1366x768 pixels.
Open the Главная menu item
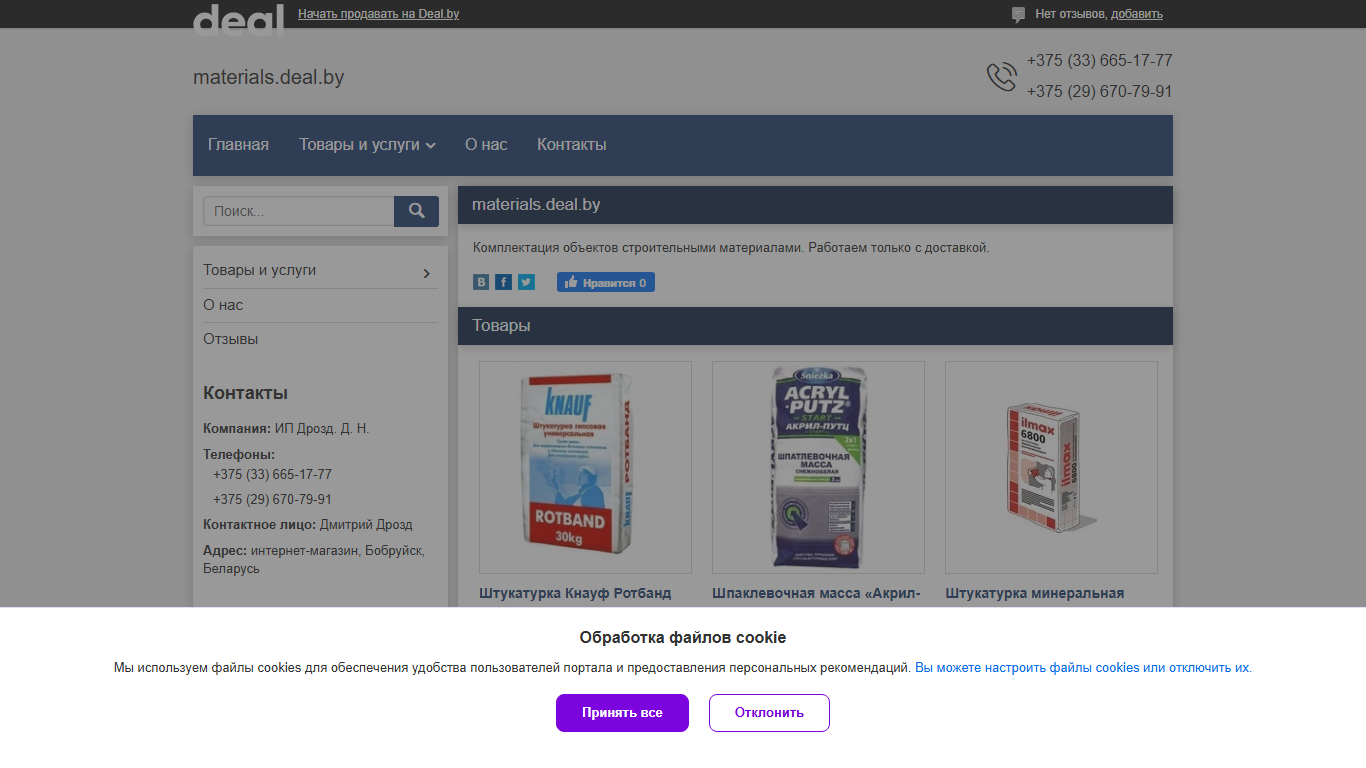click(x=238, y=145)
